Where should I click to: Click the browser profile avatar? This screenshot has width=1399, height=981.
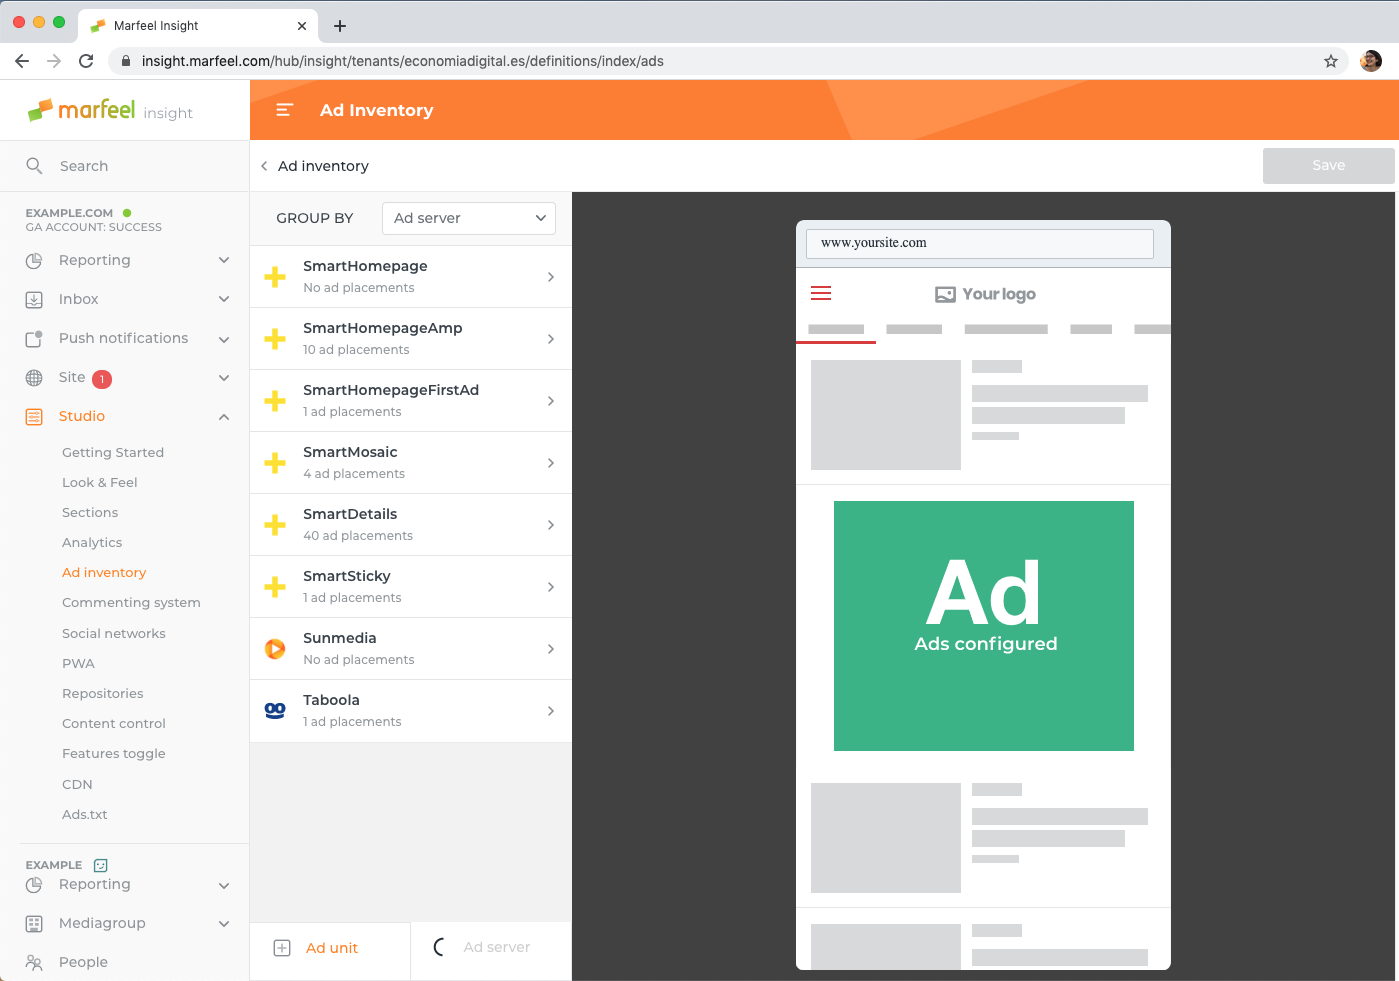[1371, 61]
